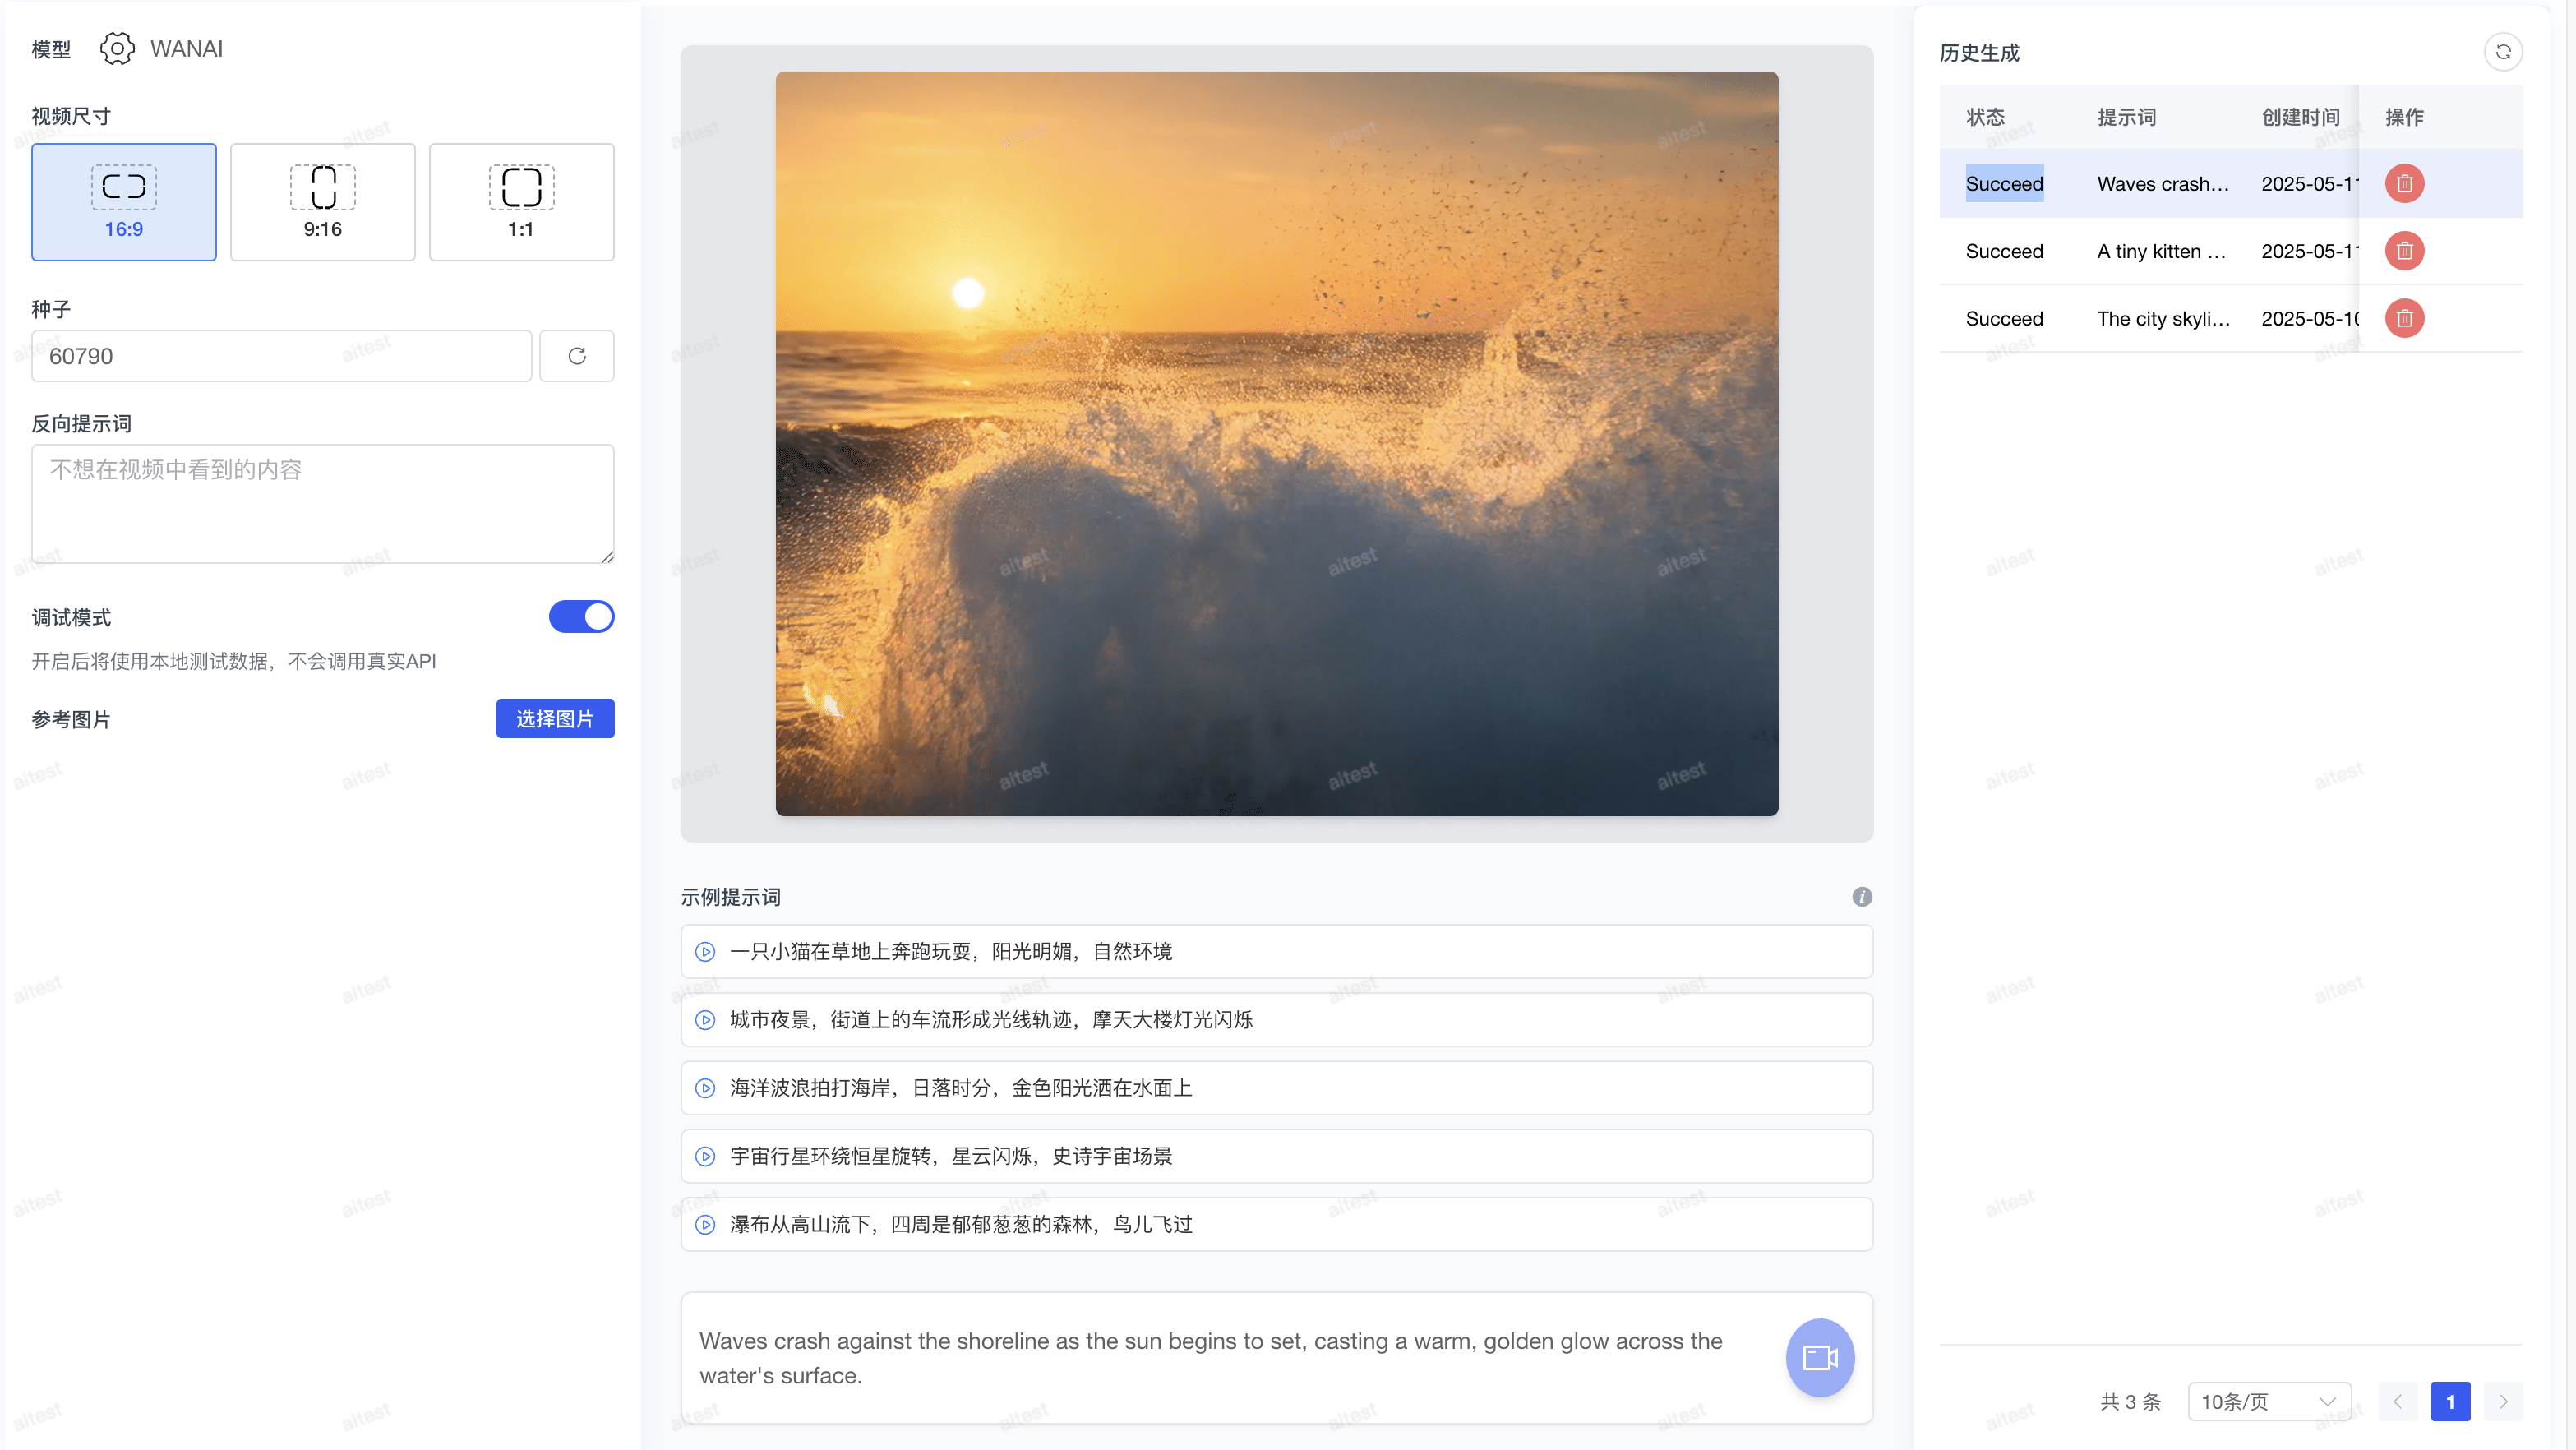Click the 创建时间 column header
2576x1450 pixels.
[2301, 117]
